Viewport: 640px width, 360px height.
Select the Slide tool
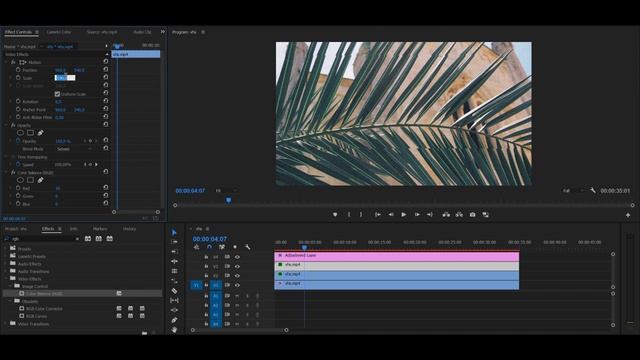pos(174,310)
